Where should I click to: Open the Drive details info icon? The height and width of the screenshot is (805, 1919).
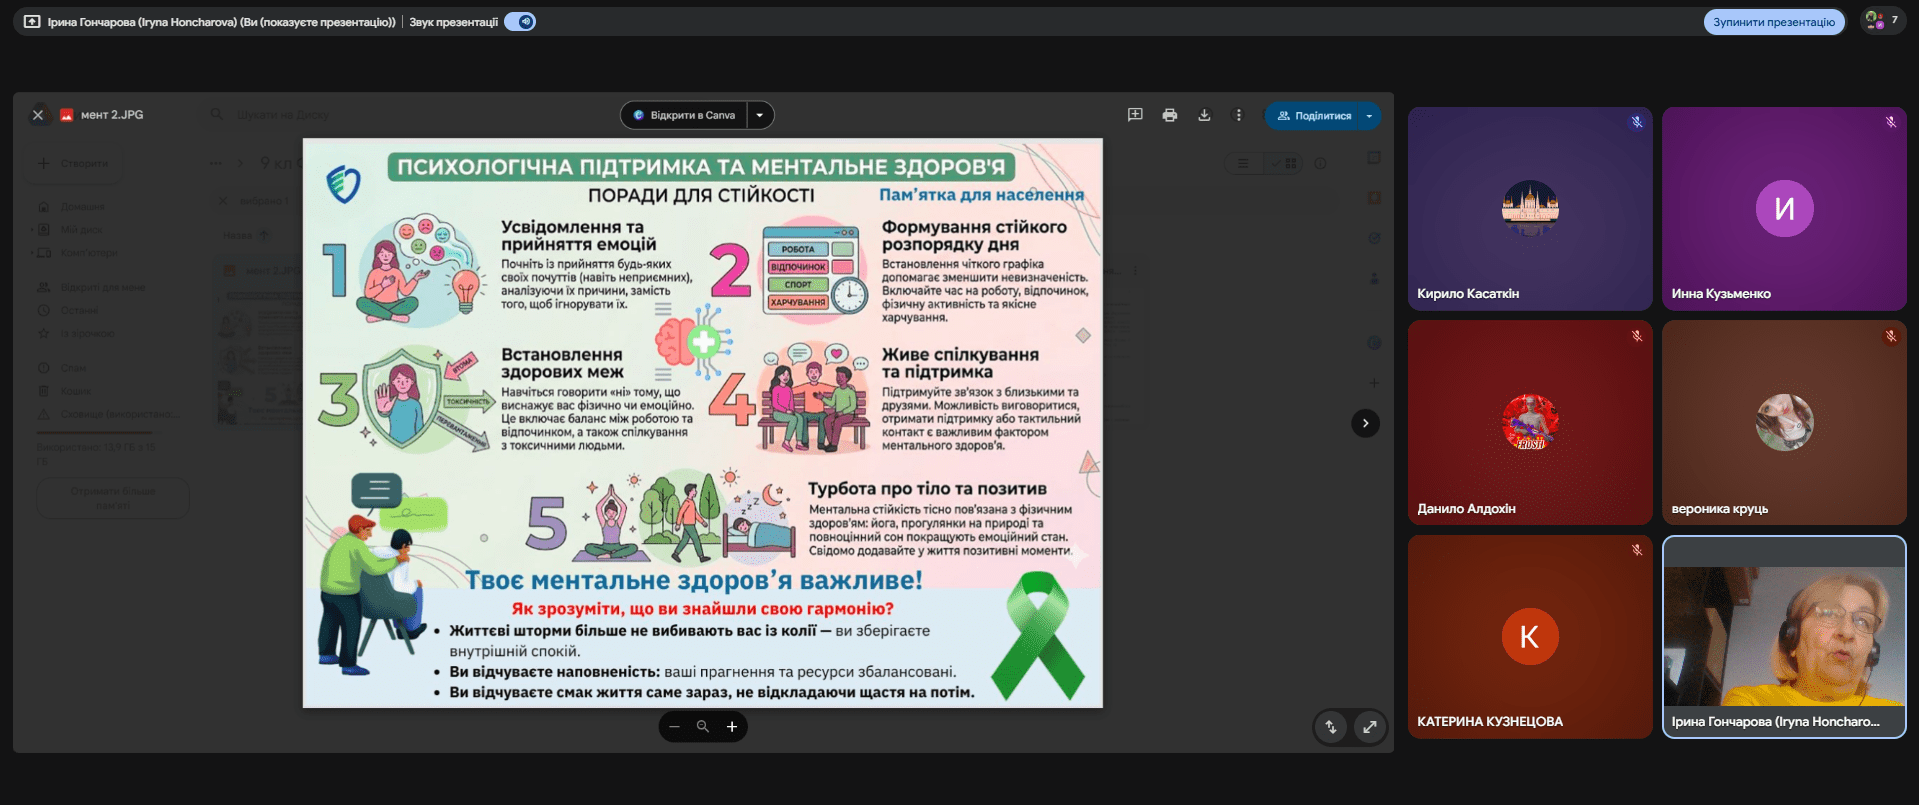point(1320,163)
